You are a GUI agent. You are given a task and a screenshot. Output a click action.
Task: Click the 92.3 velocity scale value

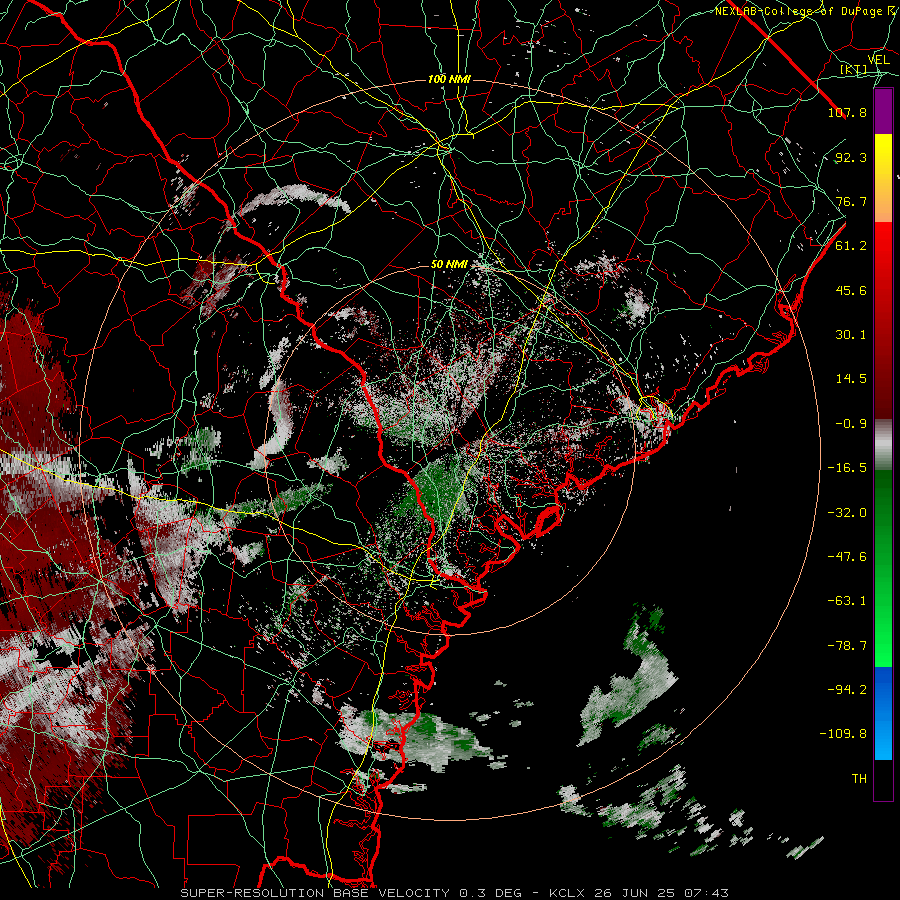point(851,157)
